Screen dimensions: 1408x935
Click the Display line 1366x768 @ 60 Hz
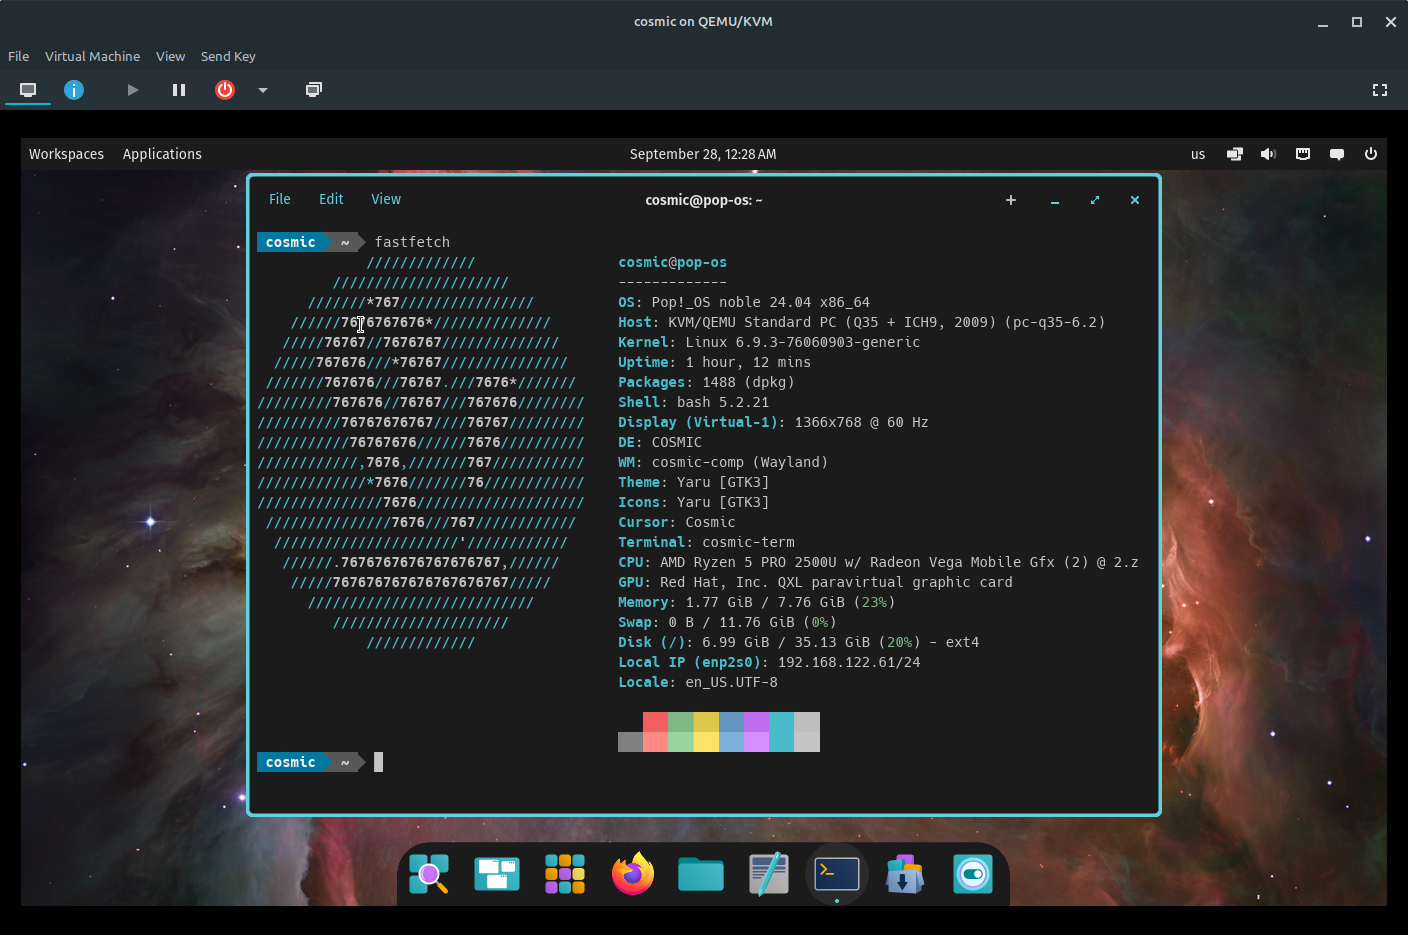click(773, 422)
